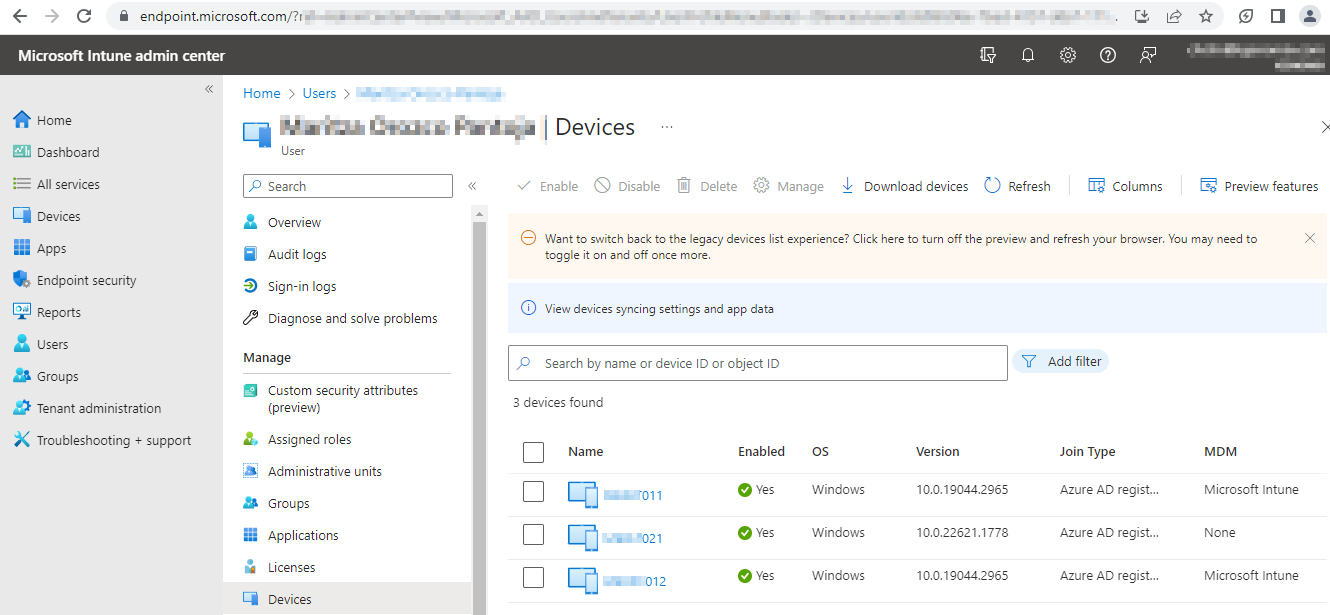The width and height of the screenshot is (1330, 615).
Task: Open the device link ending 011
Action: click(x=633, y=495)
